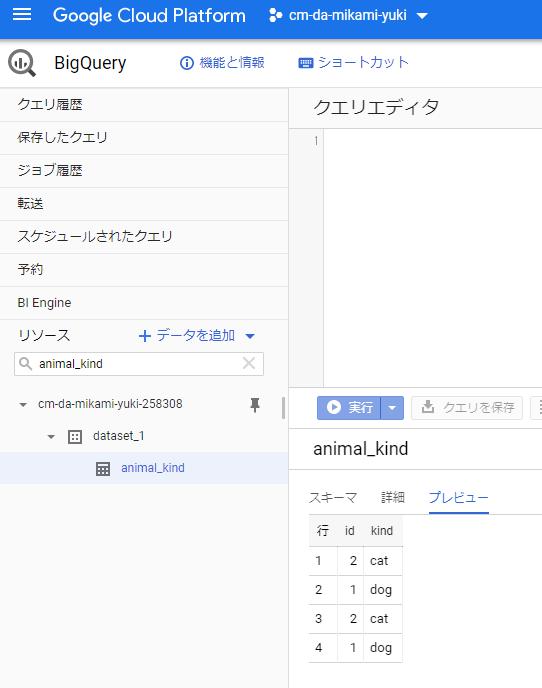This screenshot has height=688, width=542.
Task: Click the BigQuery magnifier logo icon
Action: [22, 63]
